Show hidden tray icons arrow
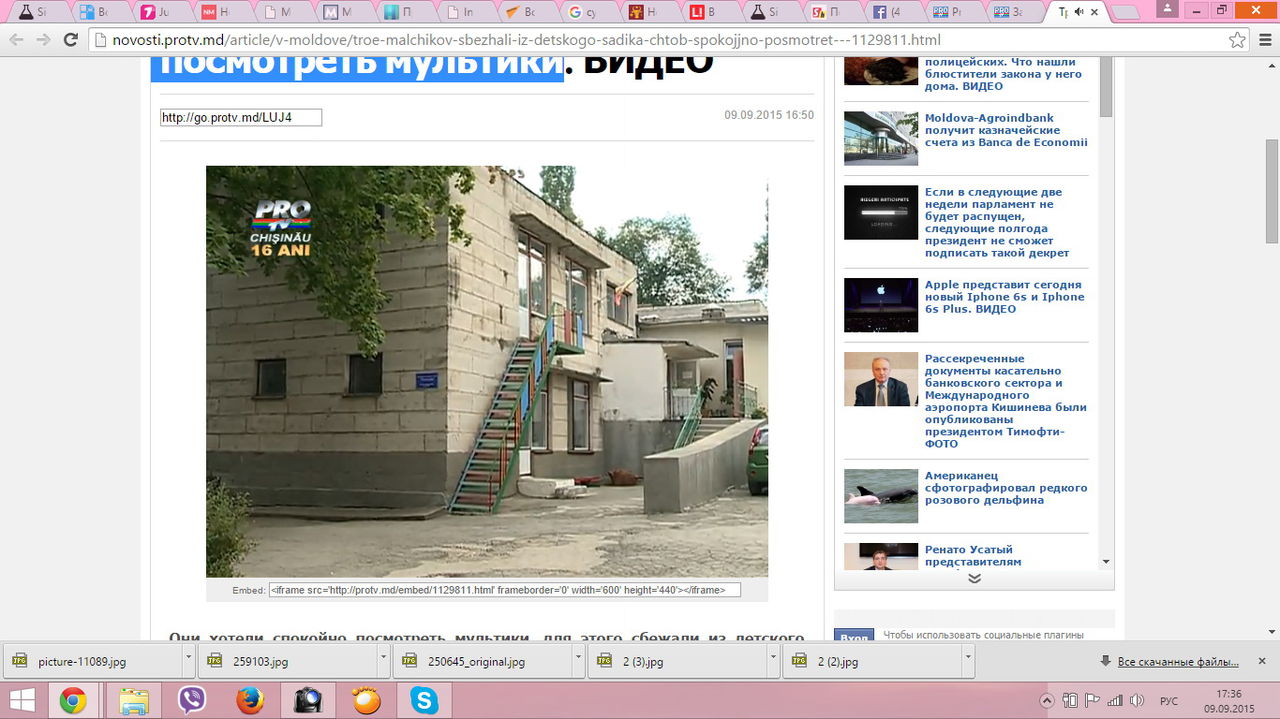This screenshot has width=1280, height=719. (1047, 700)
